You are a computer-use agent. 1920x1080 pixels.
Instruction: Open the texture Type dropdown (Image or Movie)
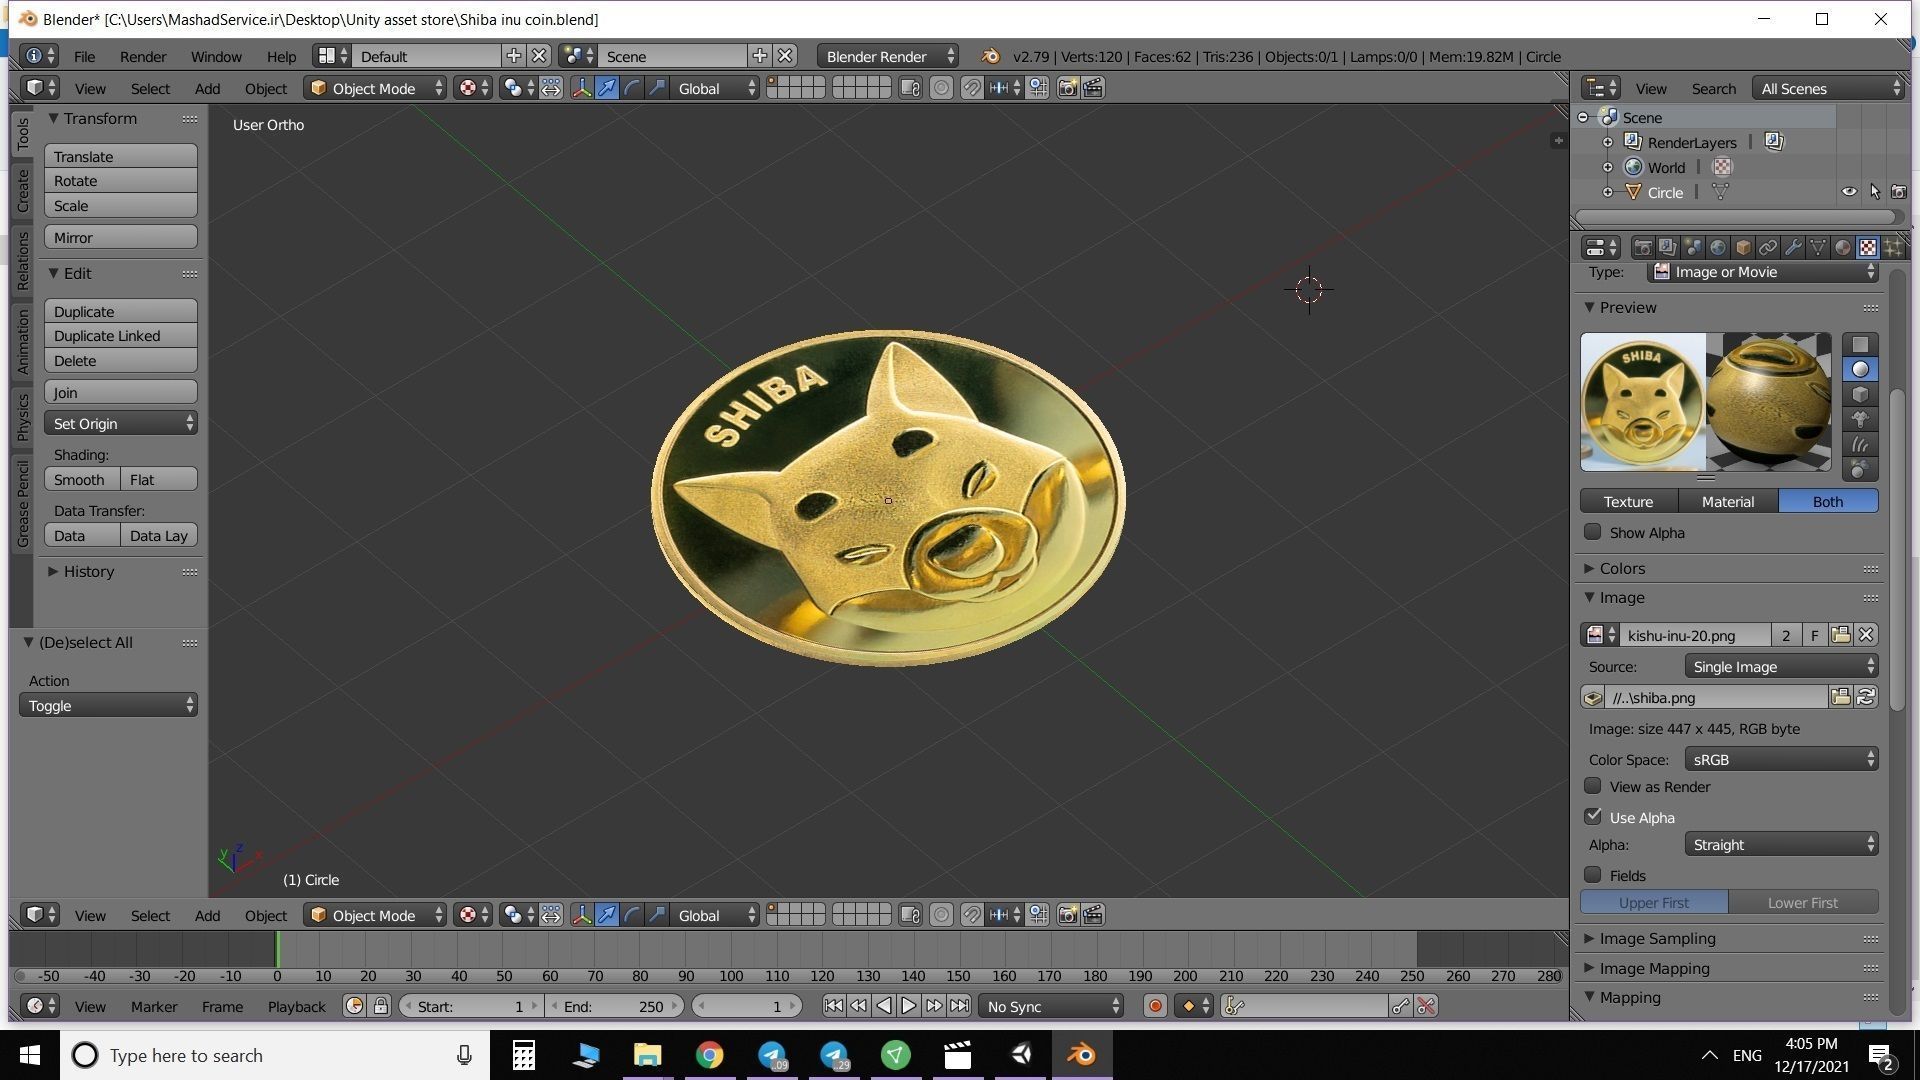point(1763,272)
